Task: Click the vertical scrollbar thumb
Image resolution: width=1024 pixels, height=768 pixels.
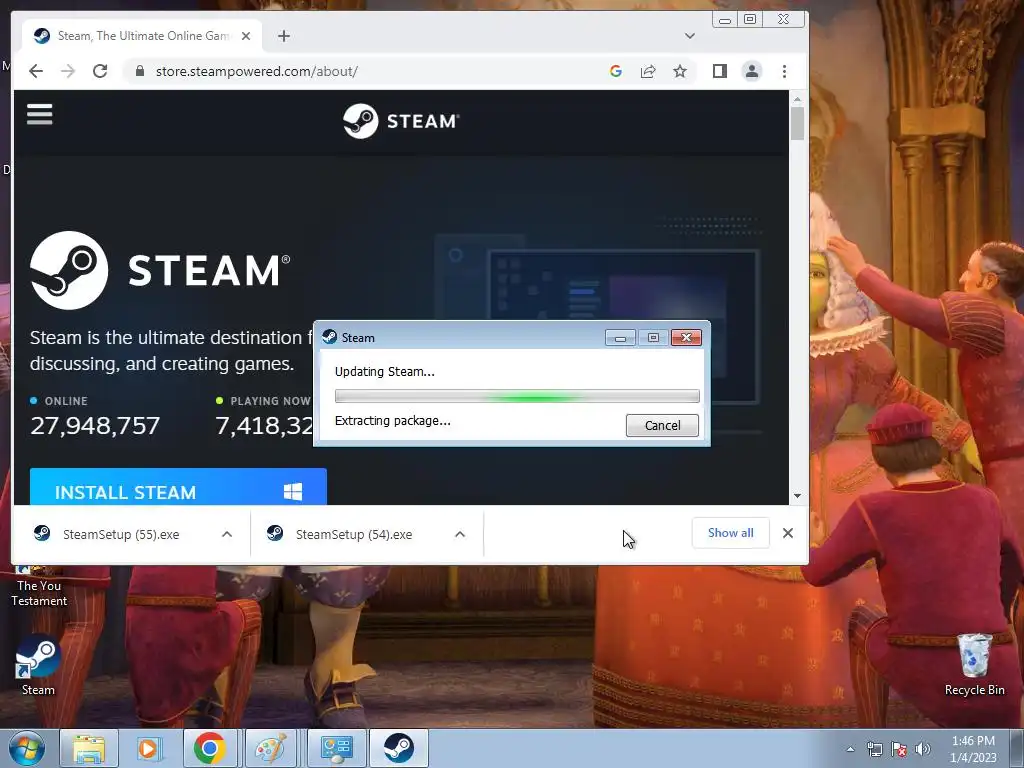Action: coord(797,123)
